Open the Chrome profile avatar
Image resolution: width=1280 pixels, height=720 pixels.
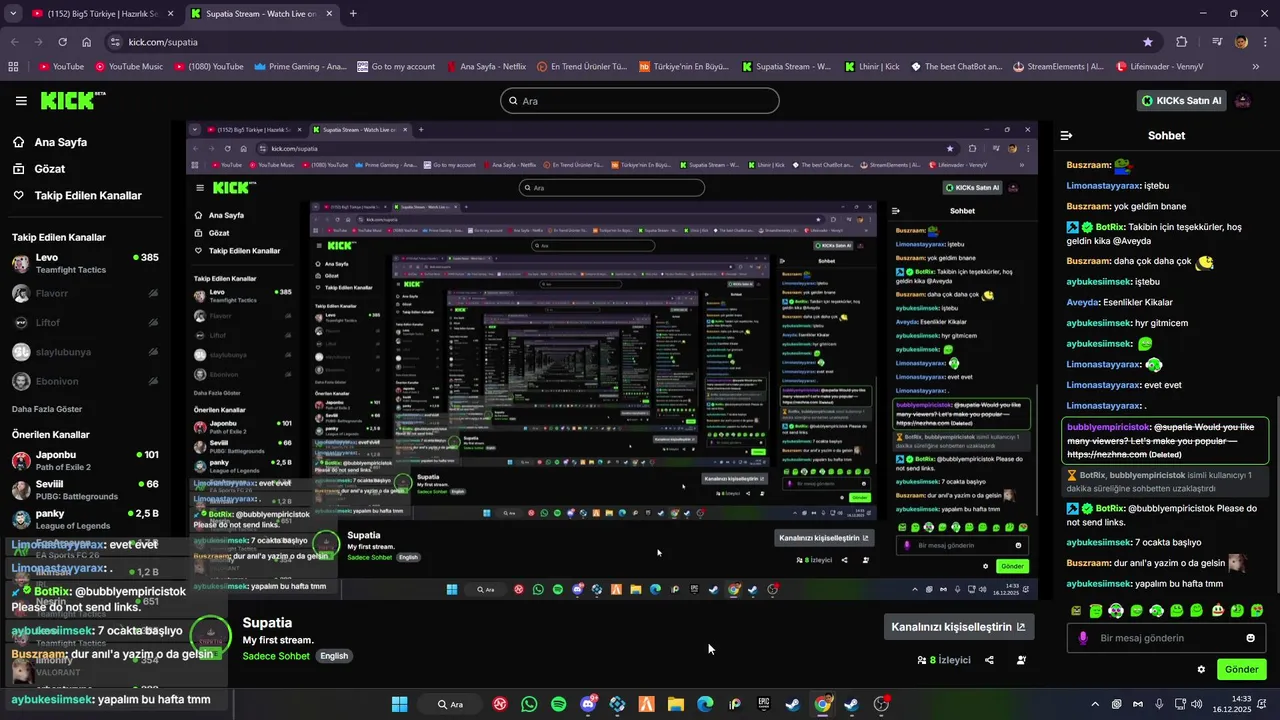click(1241, 42)
